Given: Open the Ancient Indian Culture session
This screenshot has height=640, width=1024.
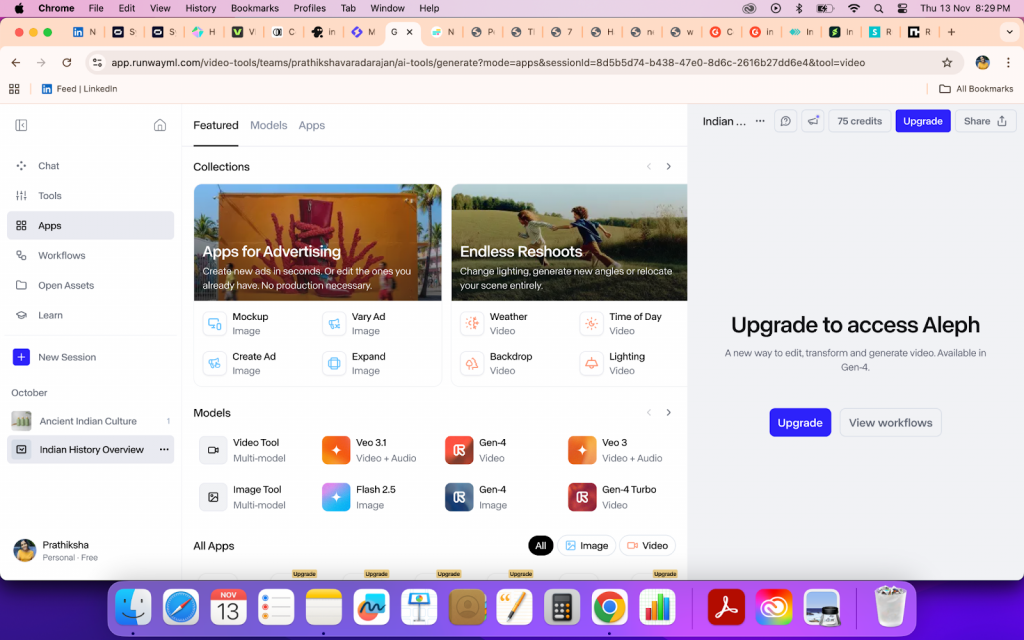Looking at the screenshot, I should [x=88, y=421].
